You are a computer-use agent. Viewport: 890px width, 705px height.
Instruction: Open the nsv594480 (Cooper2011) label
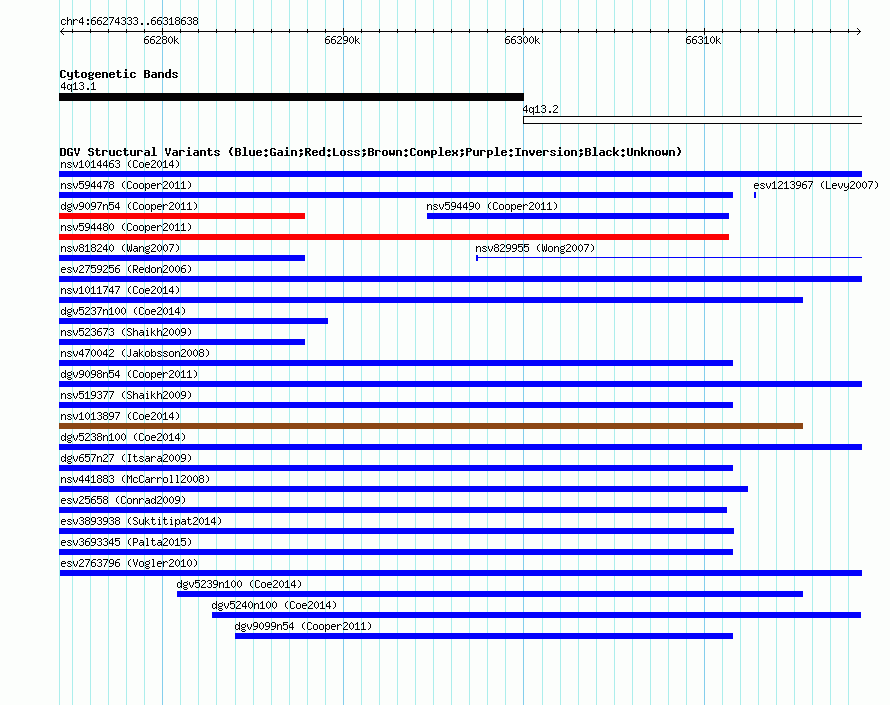click(x=126, y=227)
